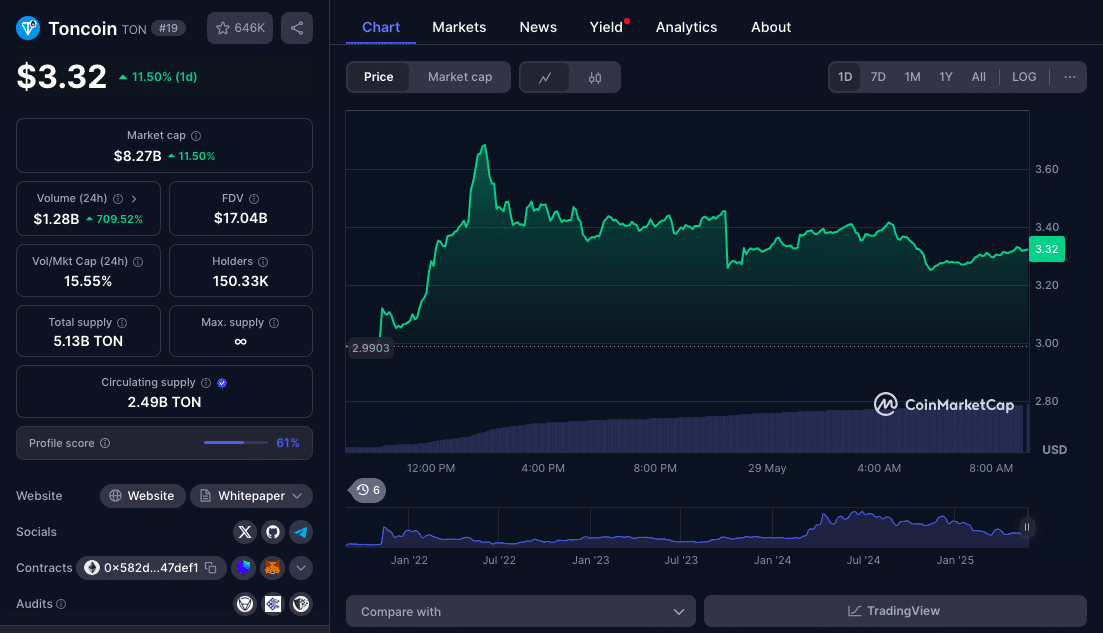Toggle LOG scale on chart
The width and height of the screenshot is (1103, 633).
1024,77
